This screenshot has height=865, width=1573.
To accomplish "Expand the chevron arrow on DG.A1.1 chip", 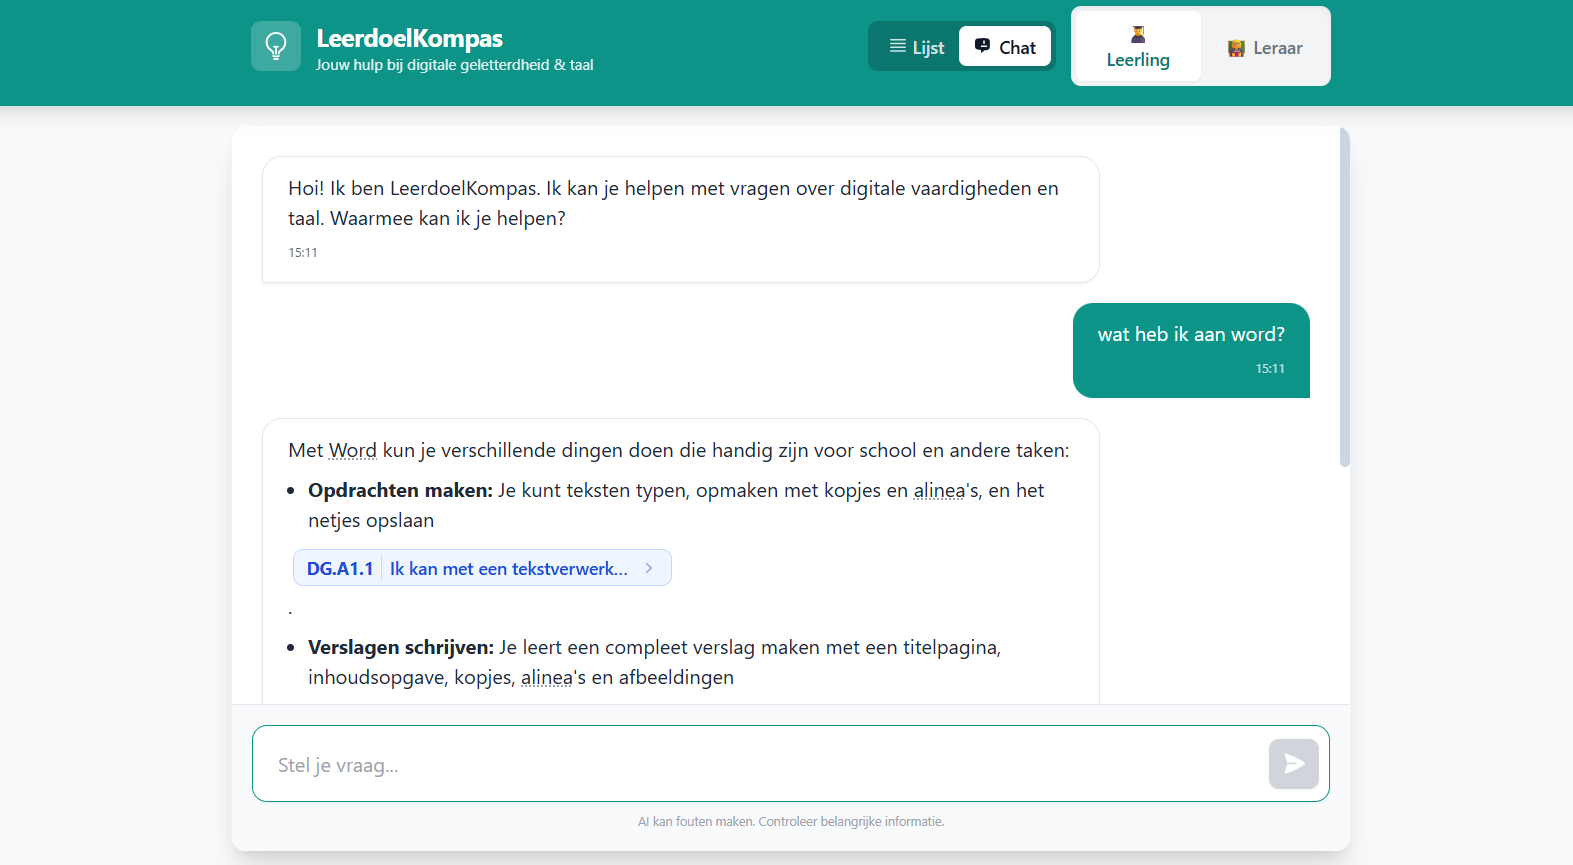I will 649,568.
